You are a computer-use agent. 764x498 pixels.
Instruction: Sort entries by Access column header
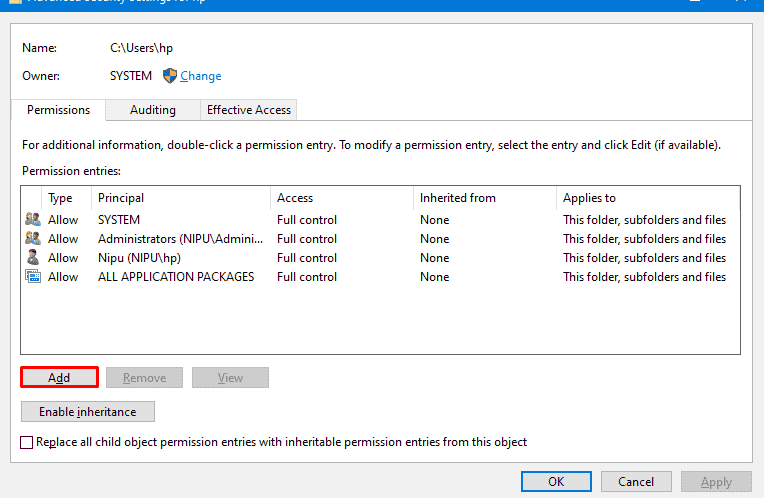coord(340,198)
